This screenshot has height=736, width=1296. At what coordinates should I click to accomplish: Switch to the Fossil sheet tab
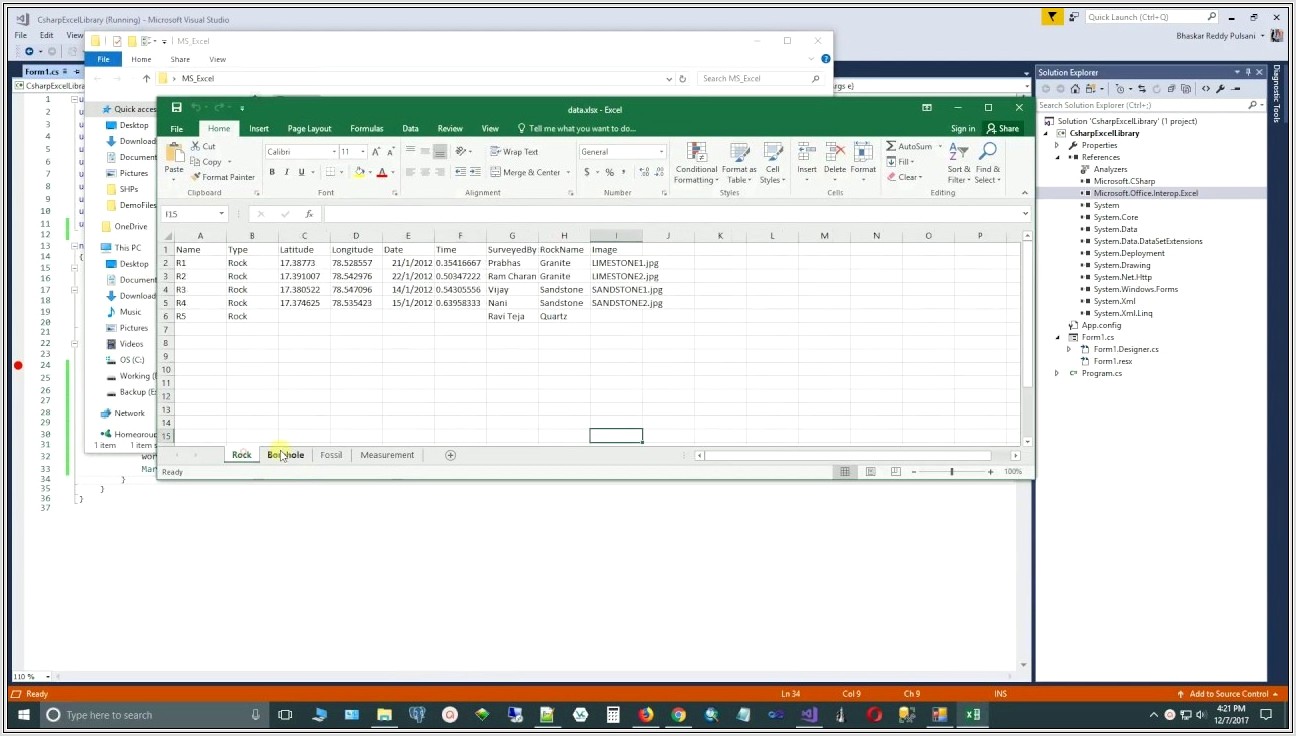331,455
